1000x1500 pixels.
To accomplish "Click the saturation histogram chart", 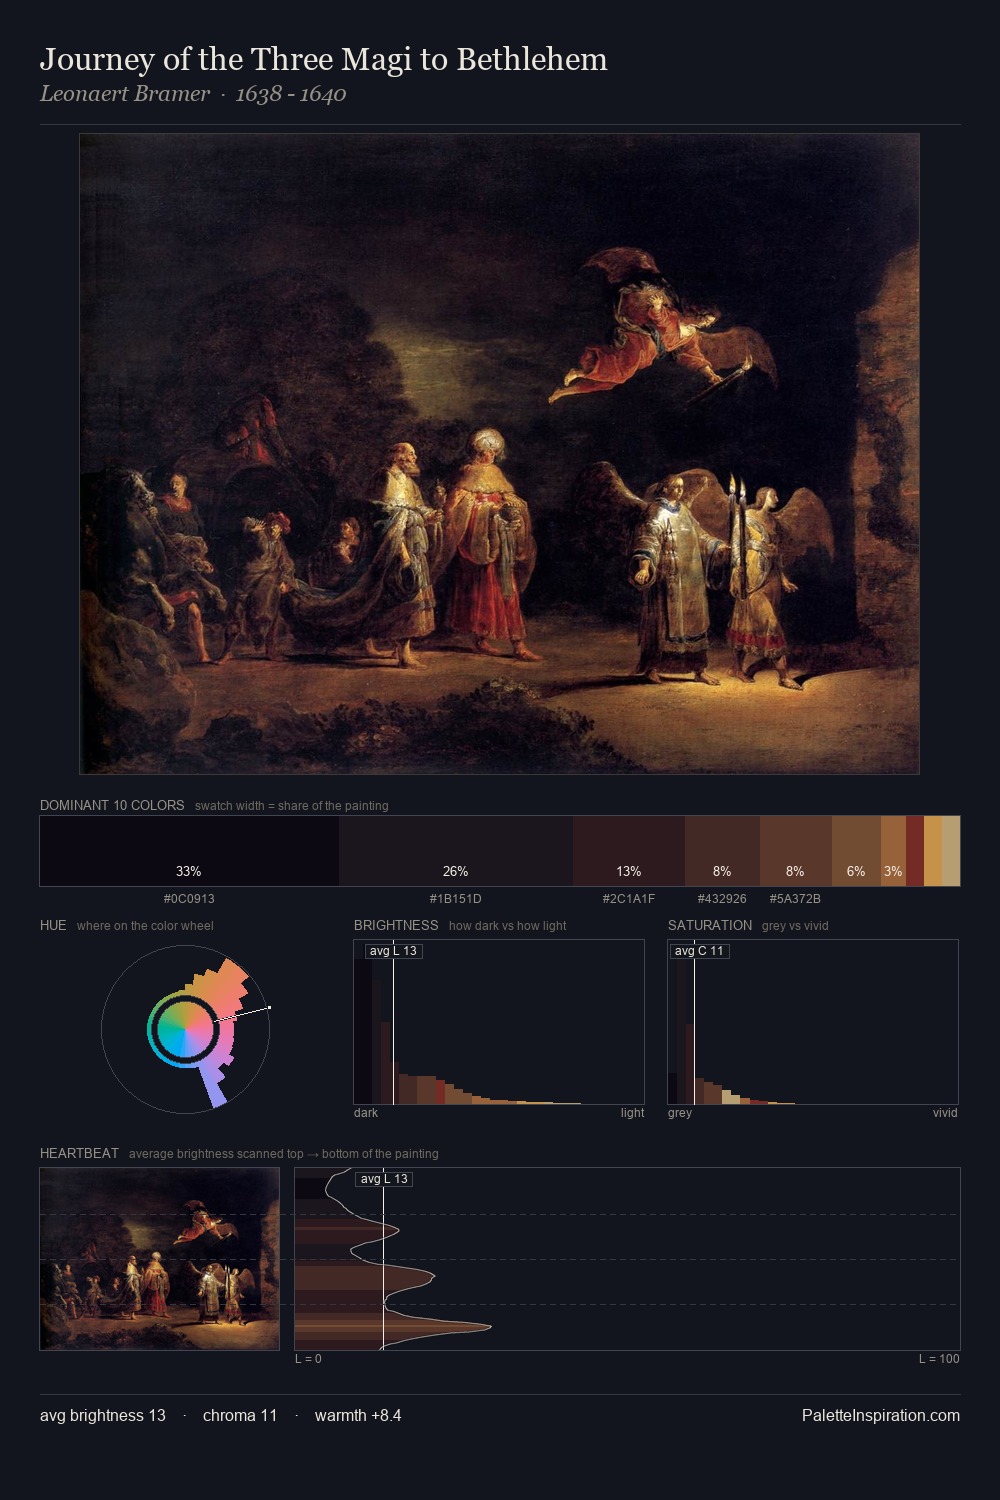I will point(813,1022).
